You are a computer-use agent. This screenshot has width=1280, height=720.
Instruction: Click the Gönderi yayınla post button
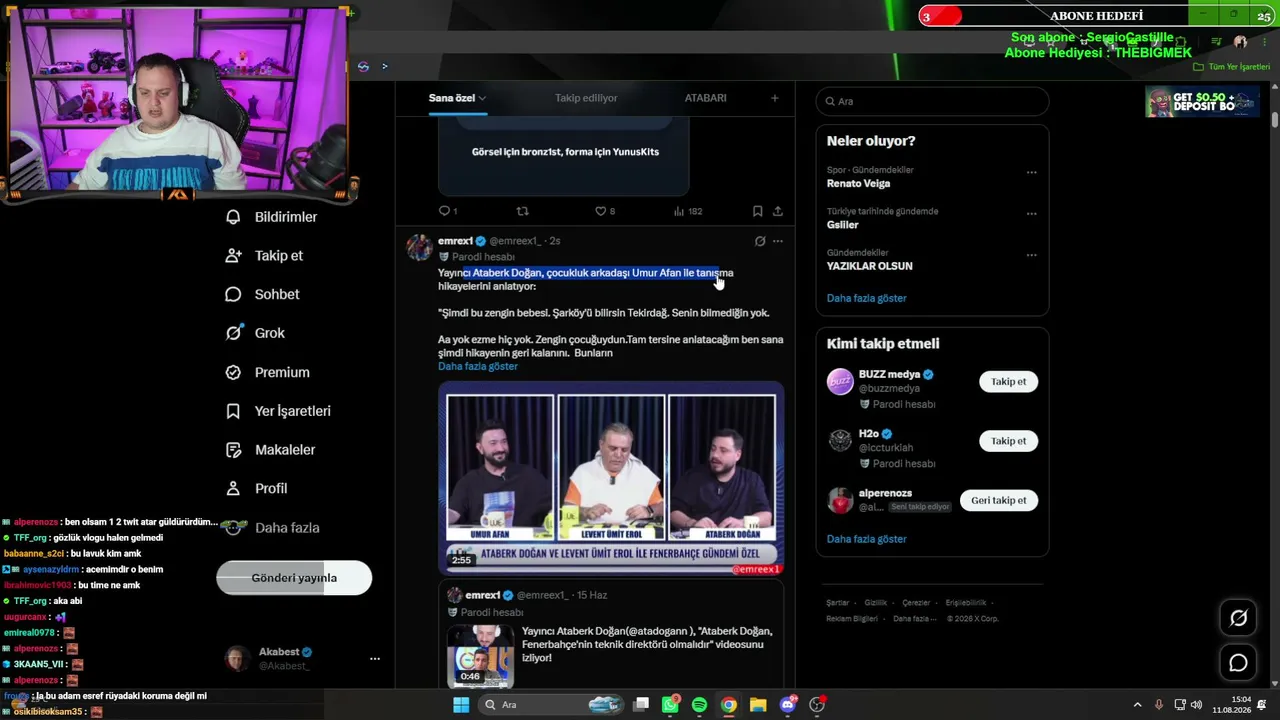coord(294,578)
